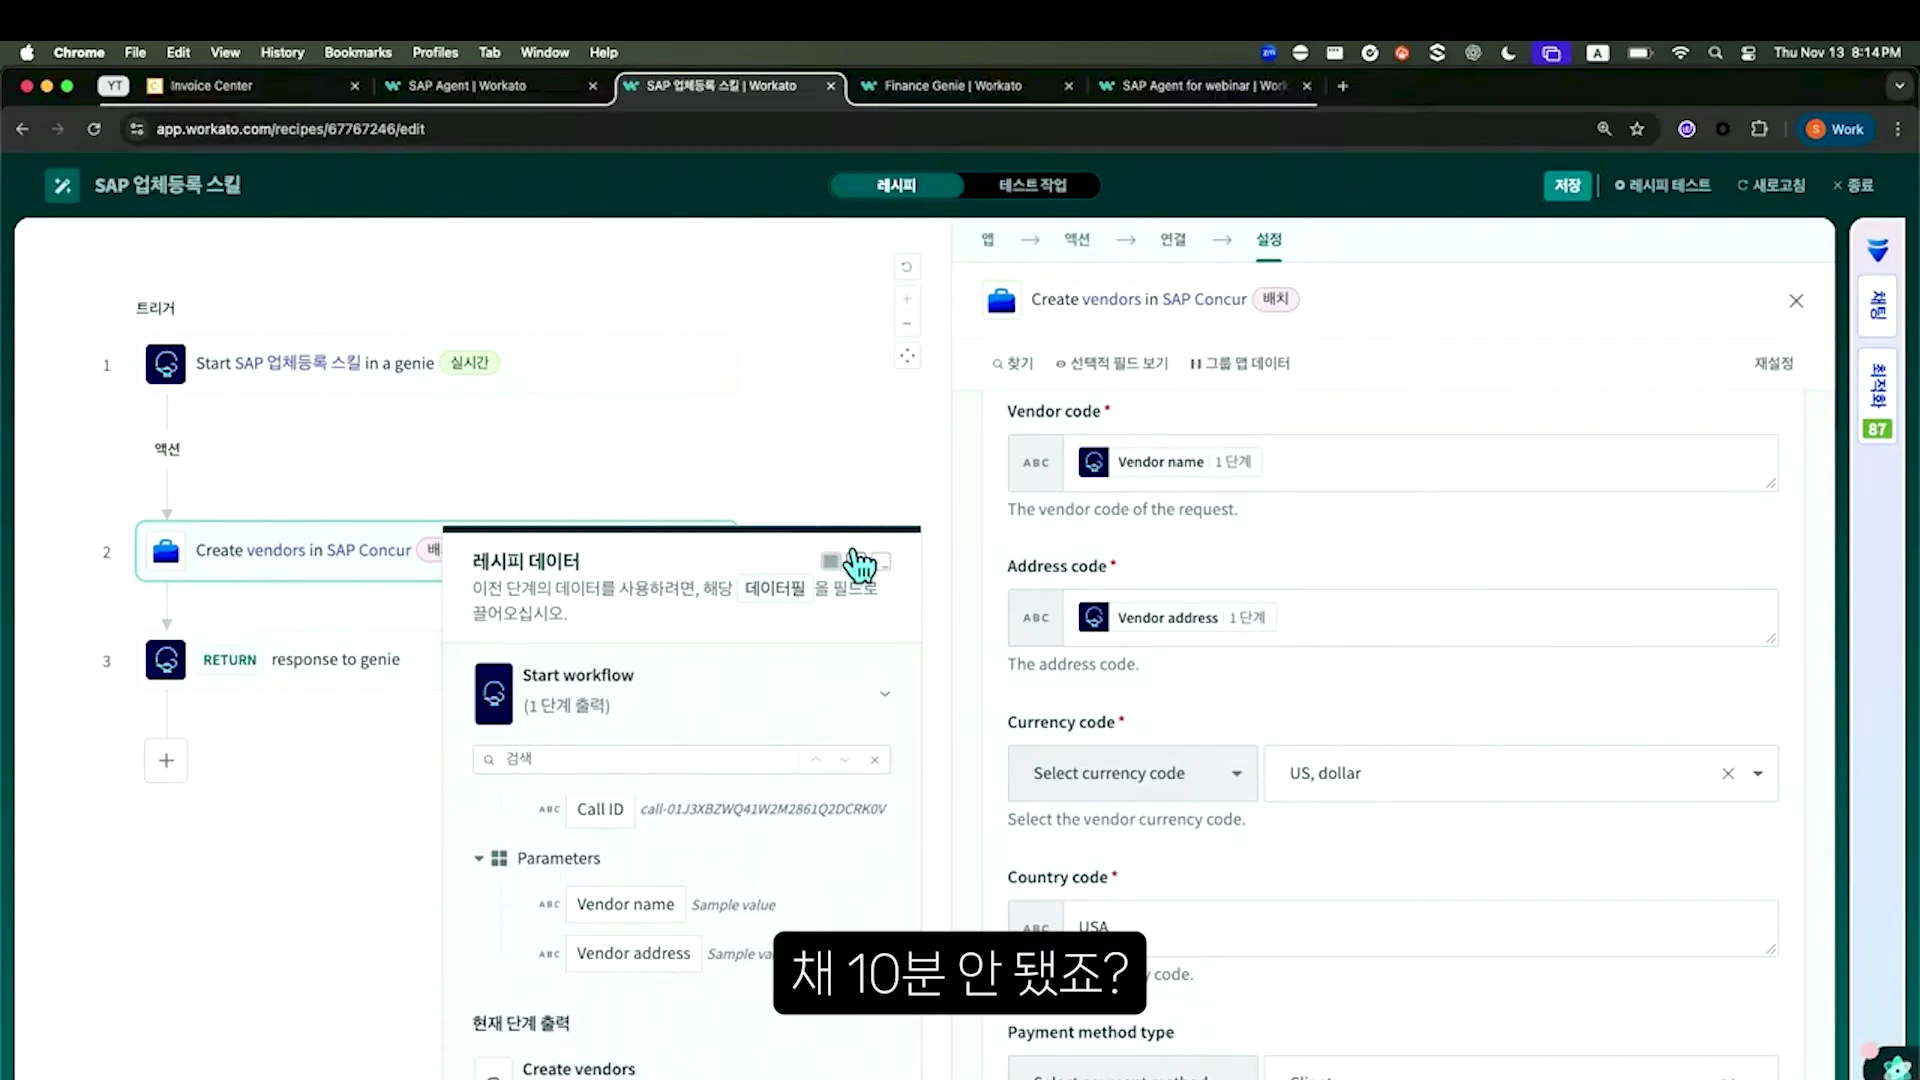
Task: Open macOS Control Center icon
Action: 1748,53
